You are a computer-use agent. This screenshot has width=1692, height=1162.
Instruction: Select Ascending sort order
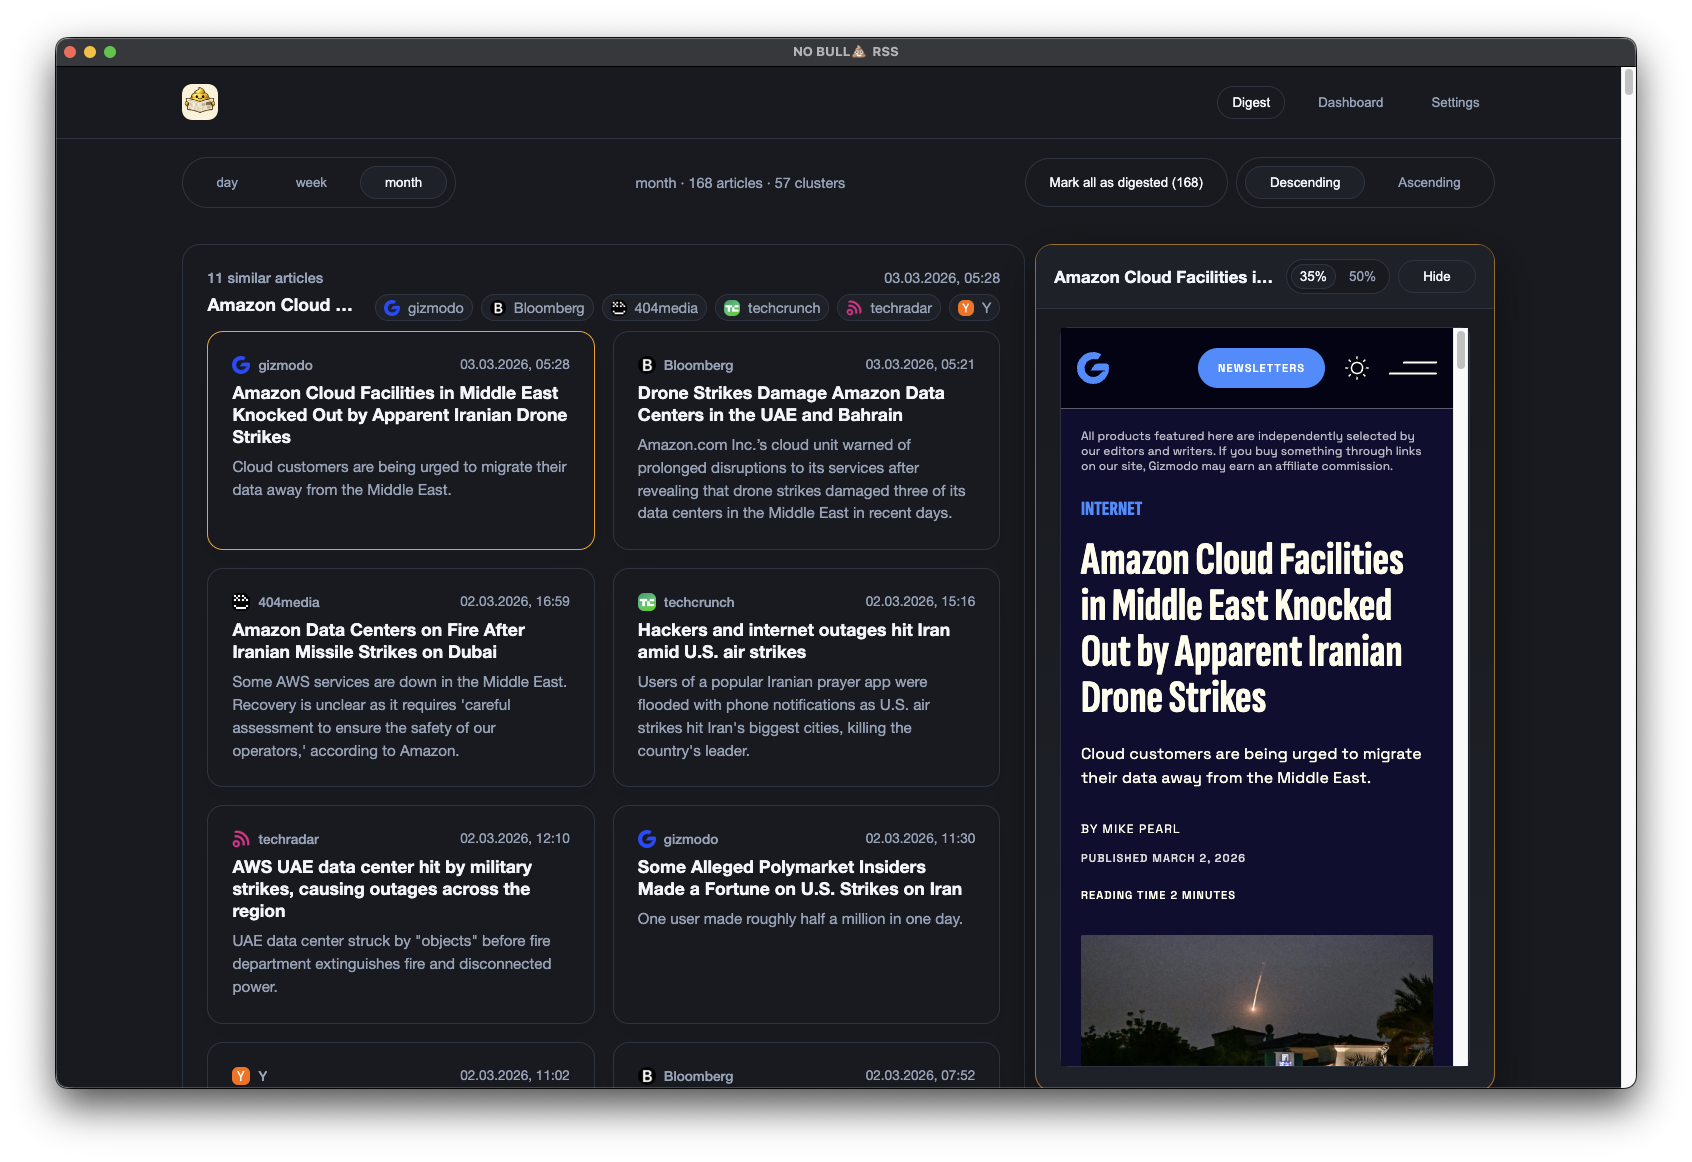point(1429,183)
